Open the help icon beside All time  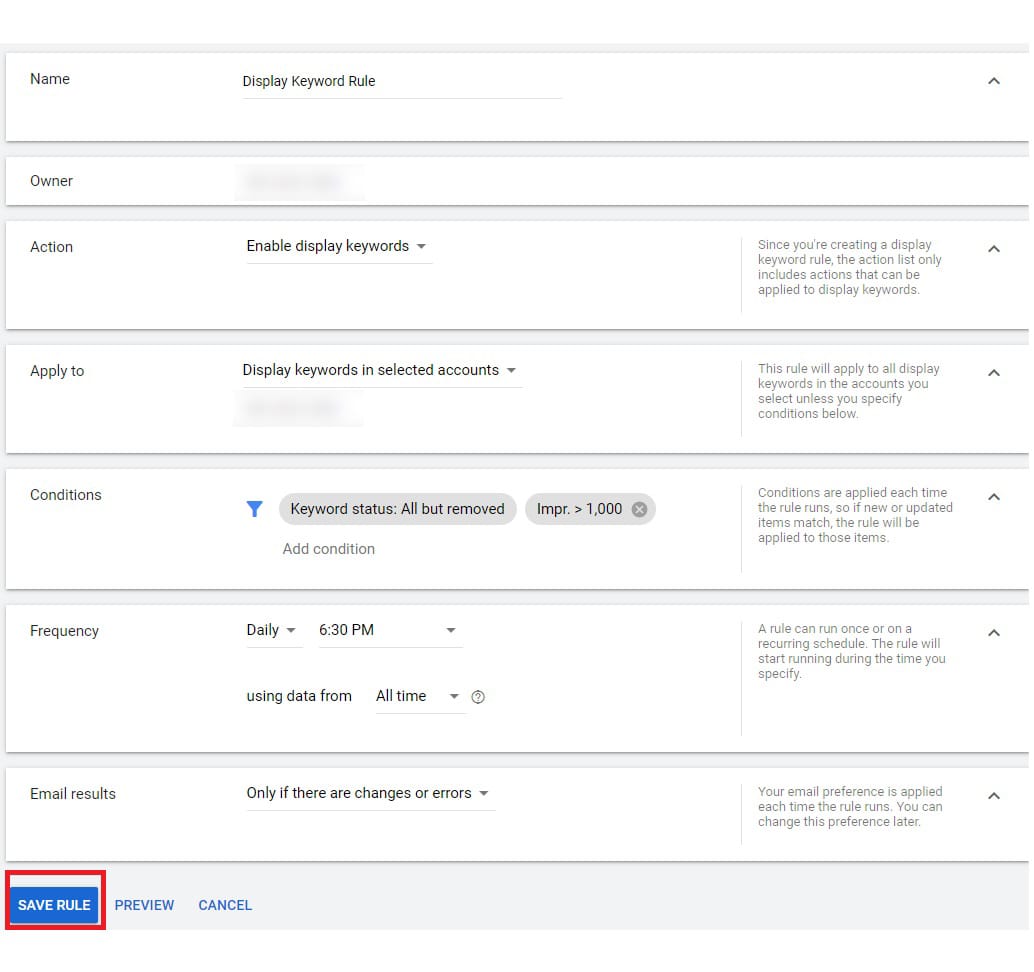click(x=478, y=697)
